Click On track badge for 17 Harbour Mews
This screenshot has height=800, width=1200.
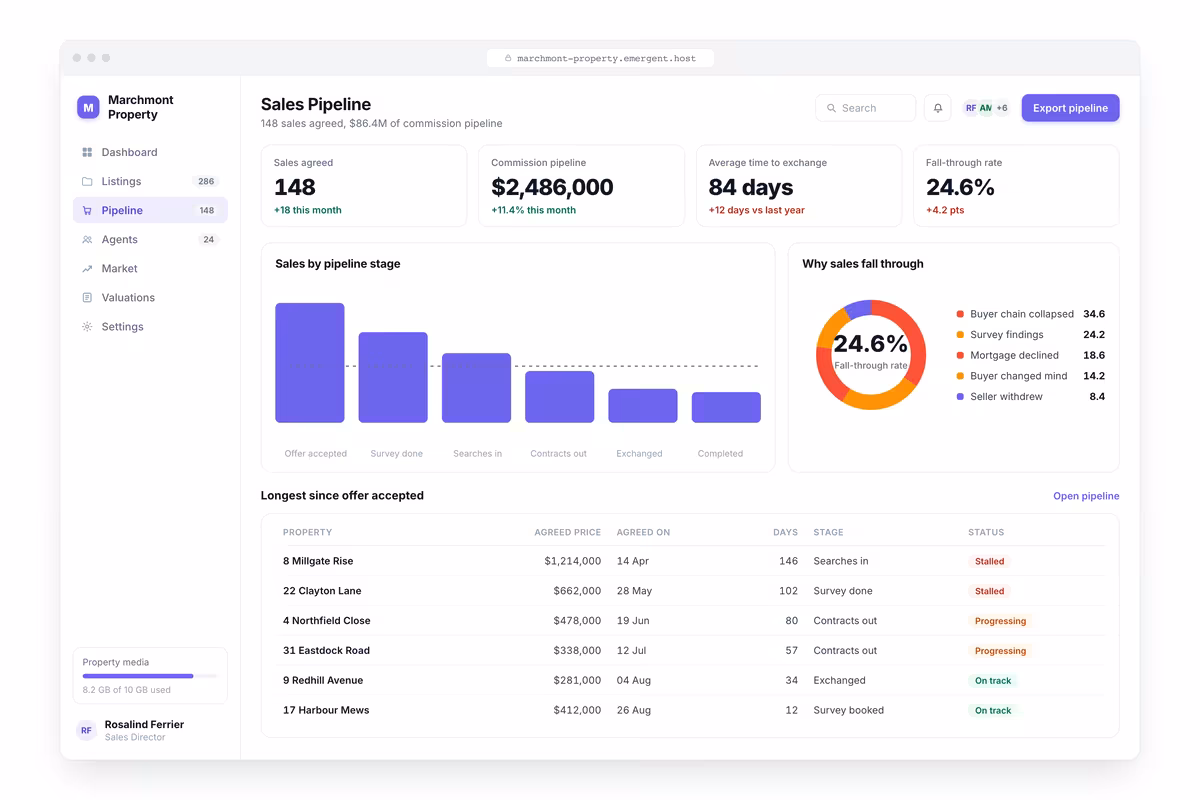993,710
